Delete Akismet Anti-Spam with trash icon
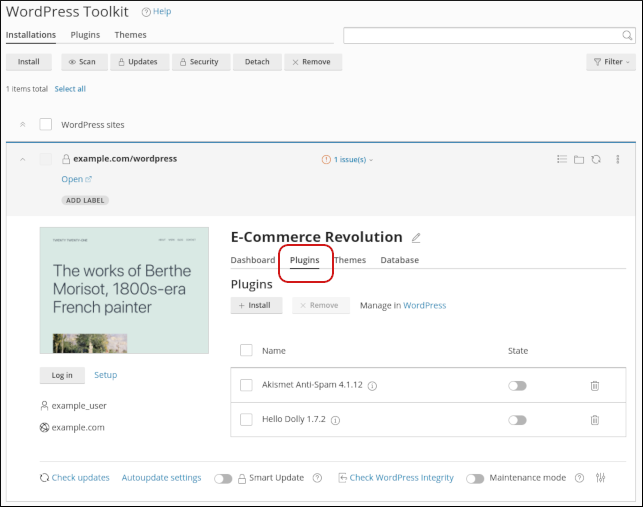The height and width of the screenshot is (507, 643). (595, 386)
